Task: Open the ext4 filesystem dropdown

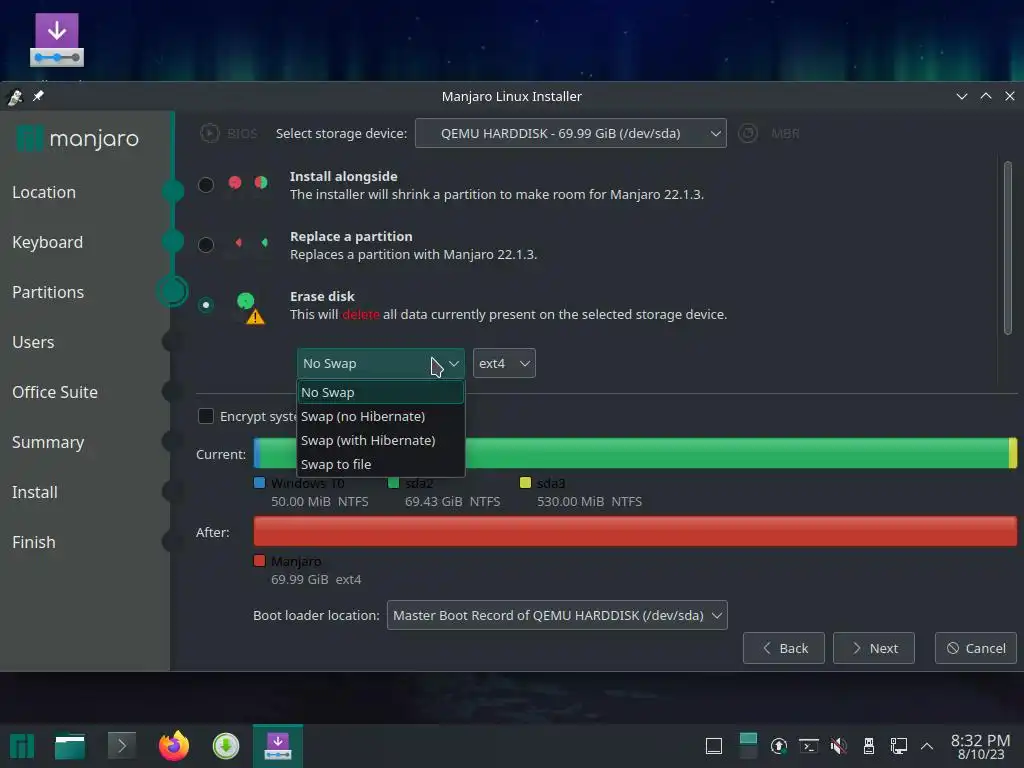Action: click(504, 363)
